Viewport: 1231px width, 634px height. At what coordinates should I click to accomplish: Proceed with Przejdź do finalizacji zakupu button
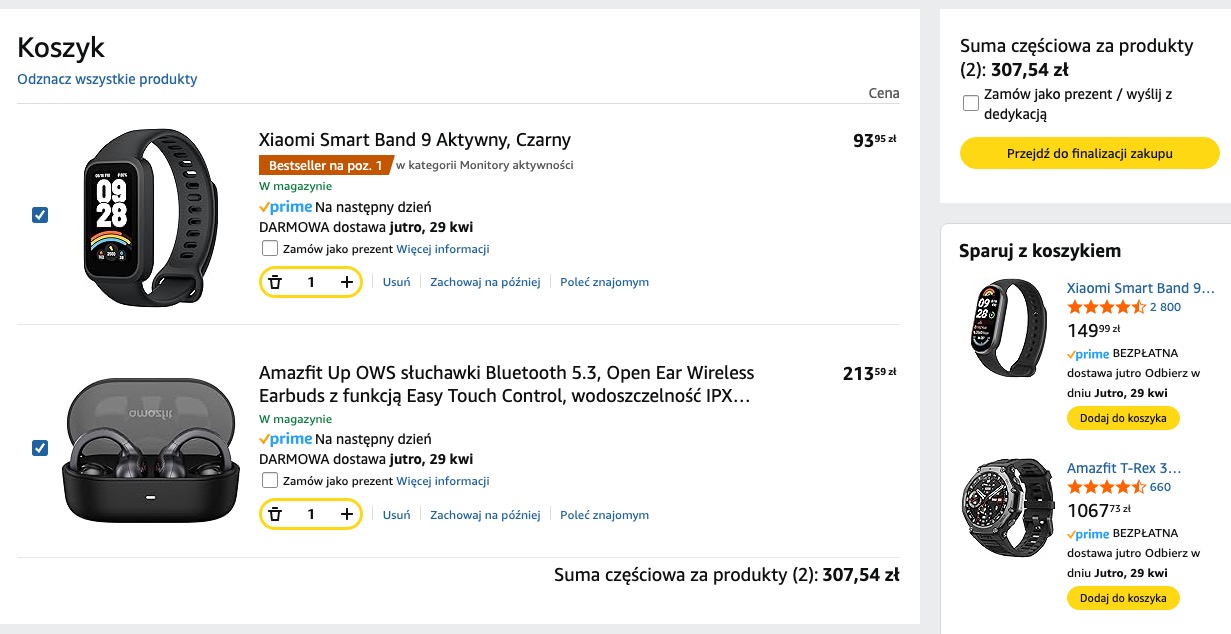coord(1090,153)
